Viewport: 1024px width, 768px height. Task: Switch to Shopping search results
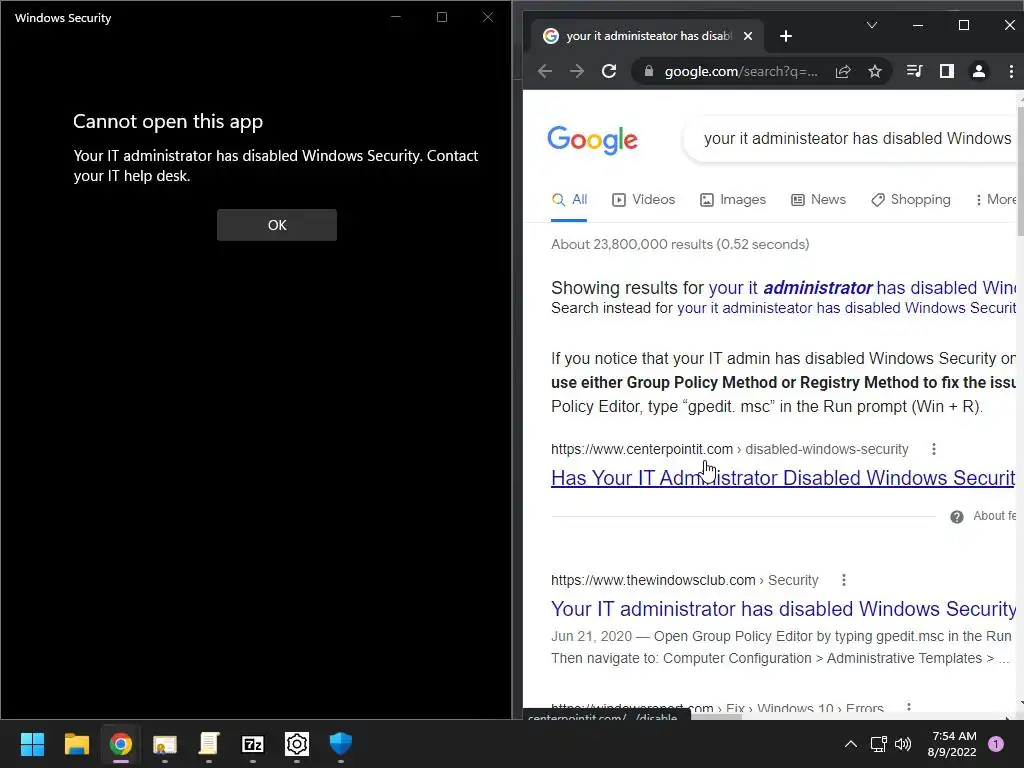(910, 200)
